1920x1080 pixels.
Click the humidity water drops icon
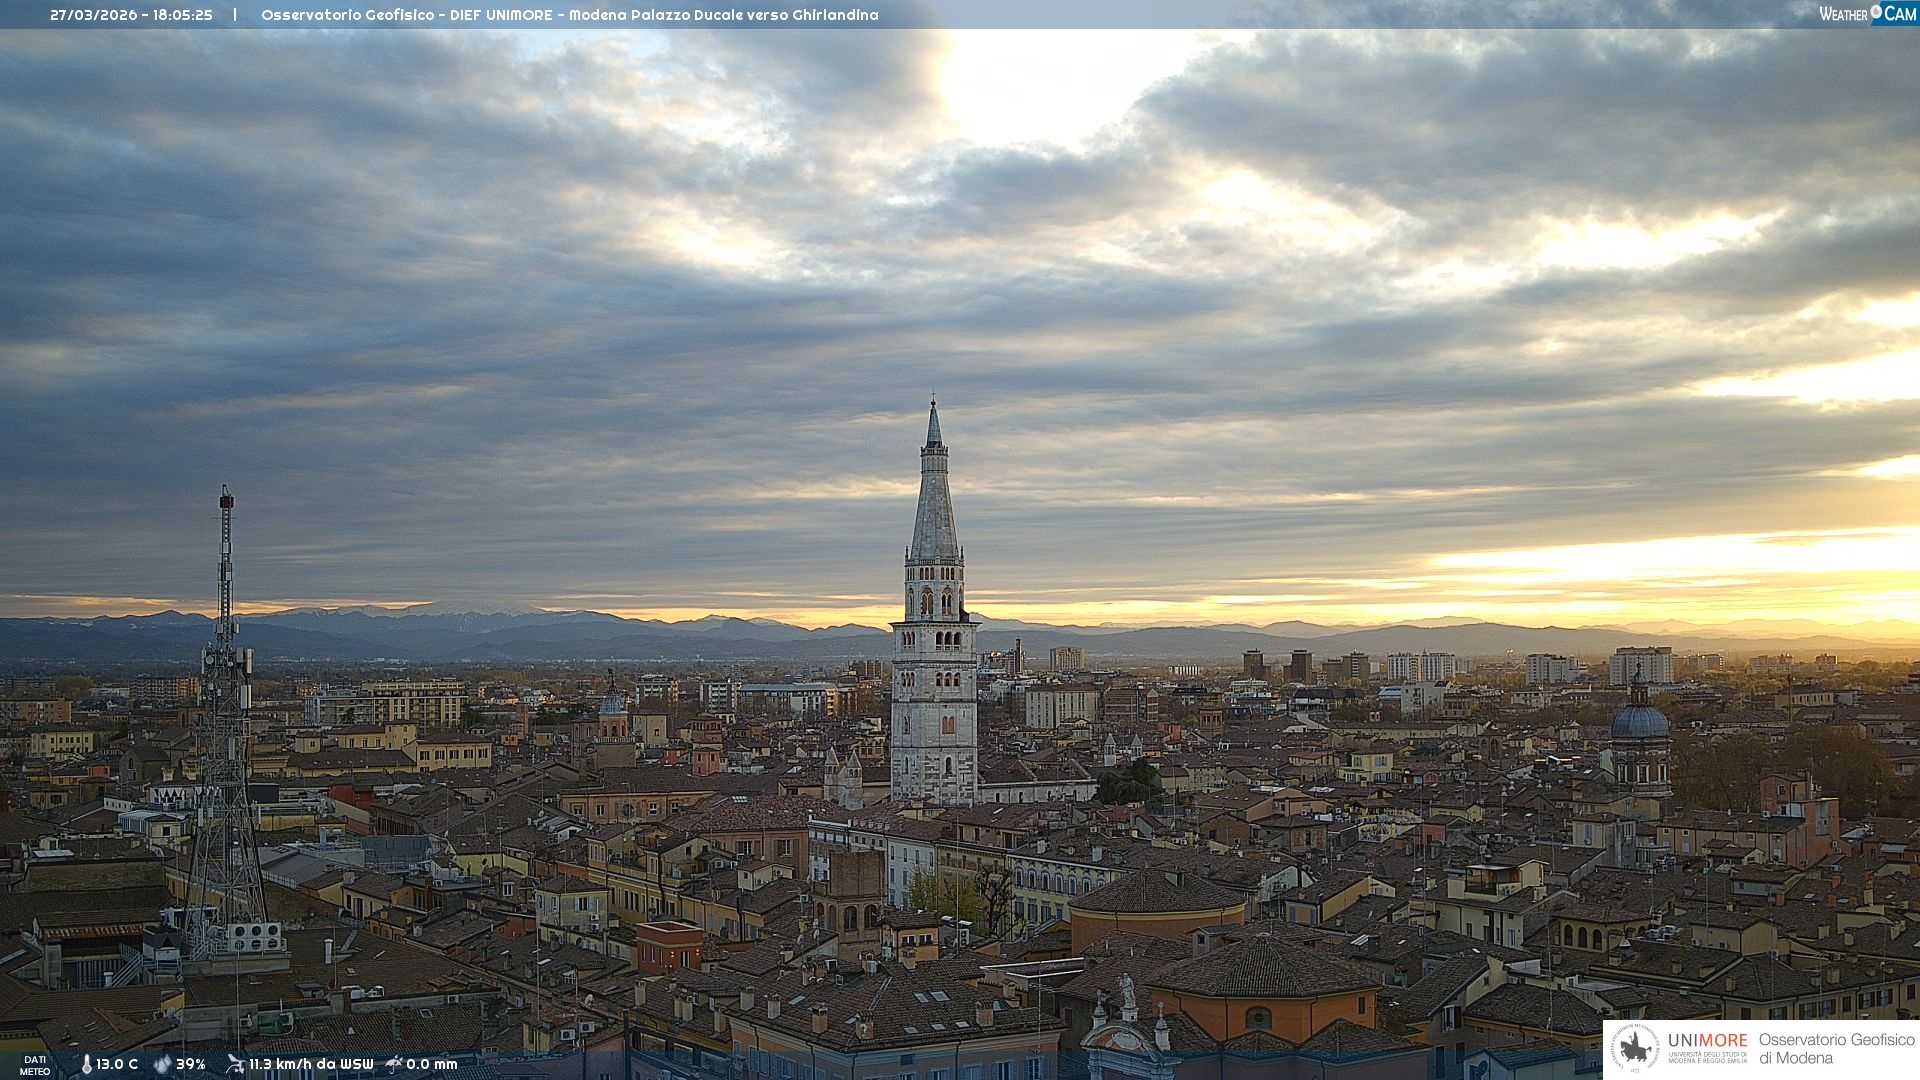tap(162, 1065)
